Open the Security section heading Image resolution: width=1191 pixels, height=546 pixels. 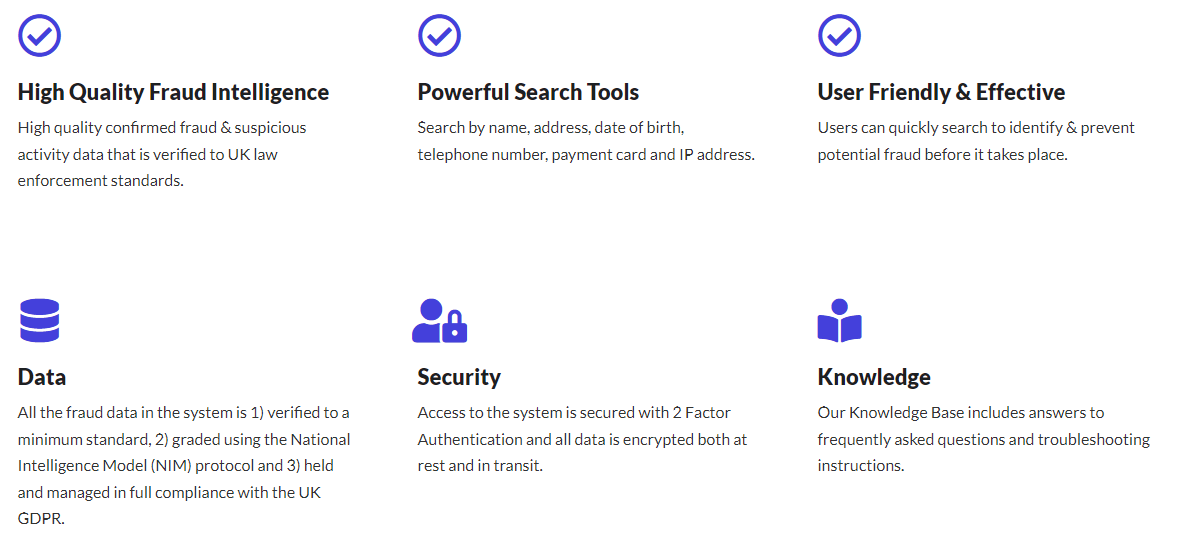click(x=459, y=377)
